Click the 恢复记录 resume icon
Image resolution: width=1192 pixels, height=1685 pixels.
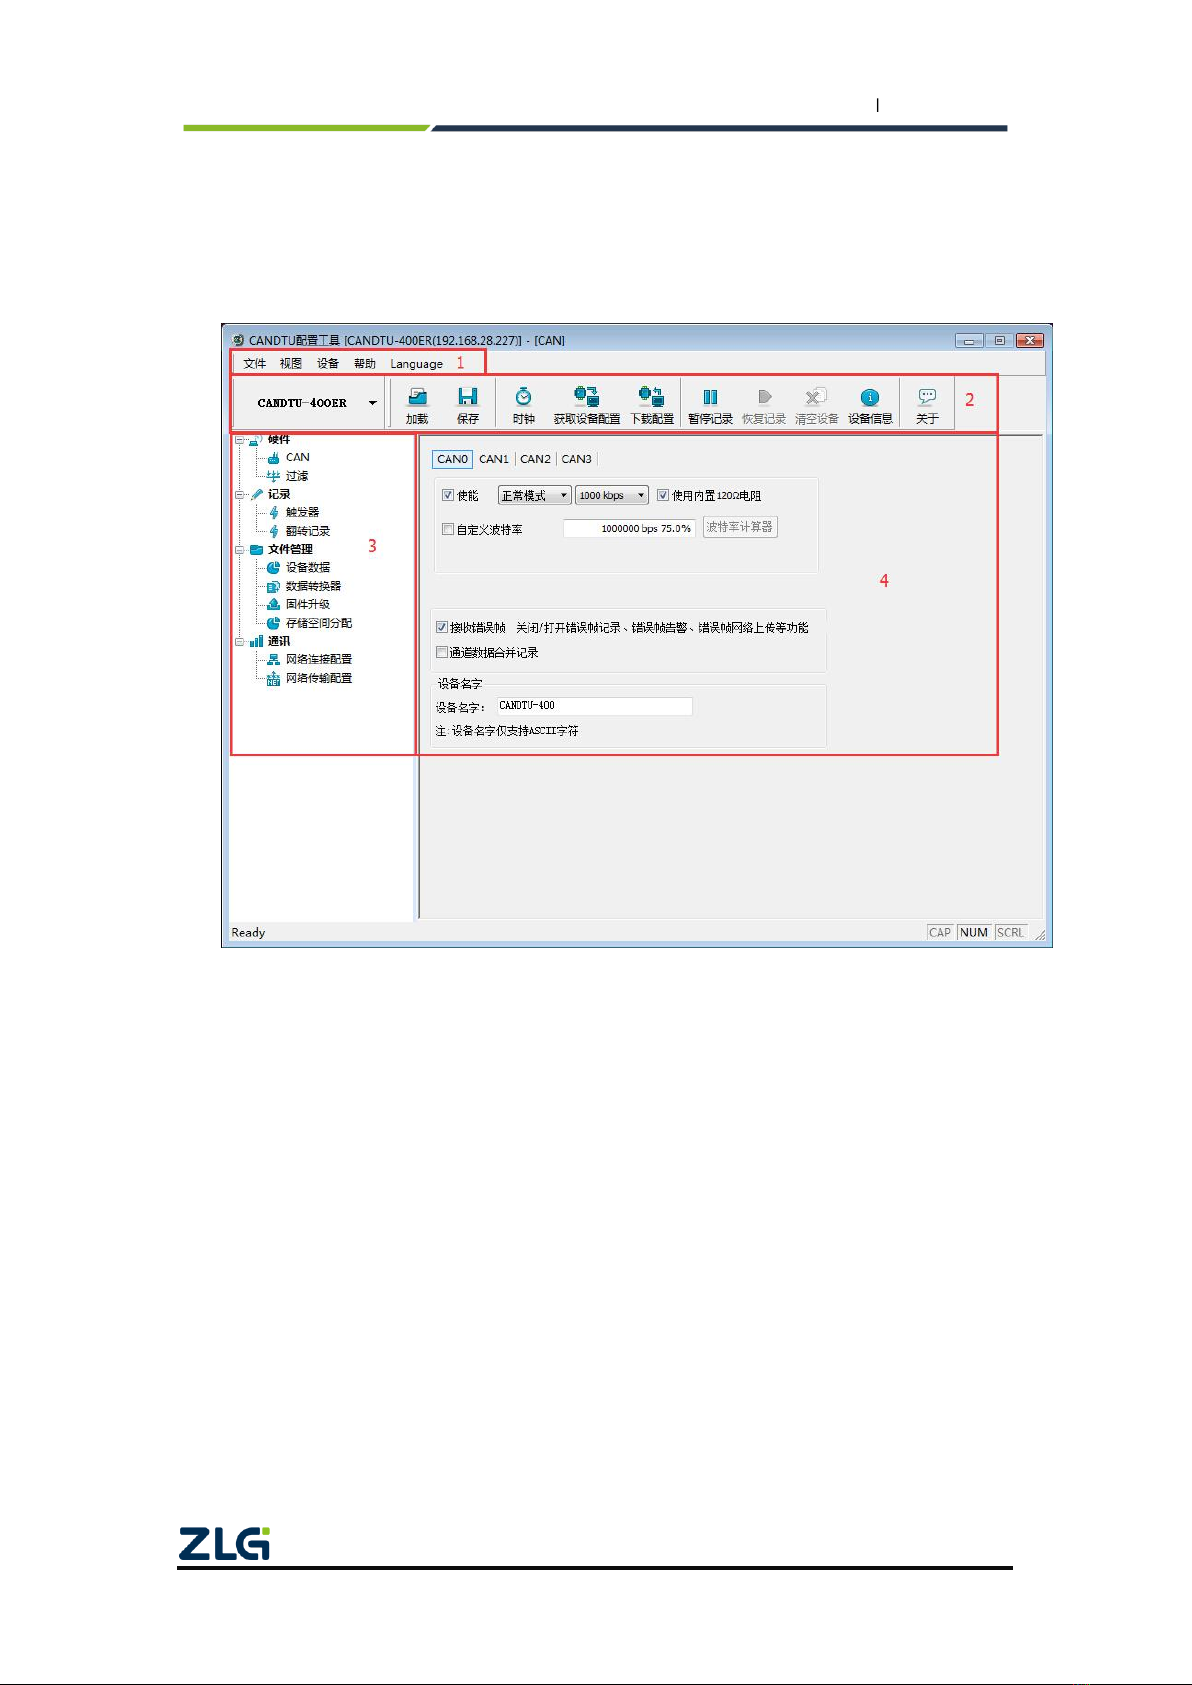point(764,397)
